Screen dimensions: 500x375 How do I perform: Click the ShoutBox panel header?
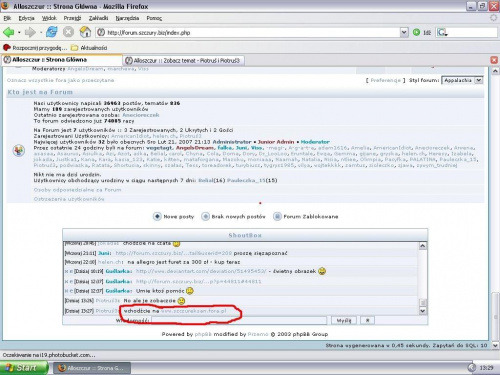[245, 235]
